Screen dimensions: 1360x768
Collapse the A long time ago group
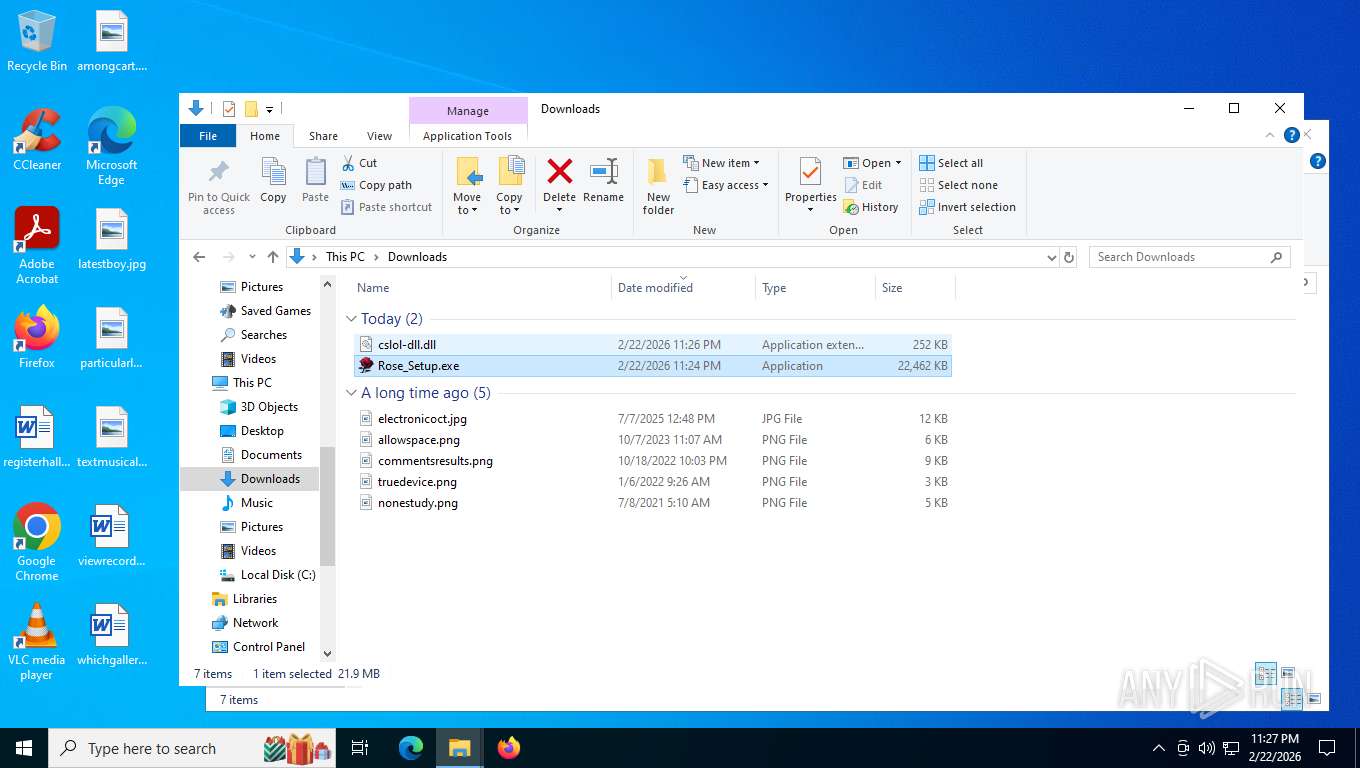click(x=351, y=393)
